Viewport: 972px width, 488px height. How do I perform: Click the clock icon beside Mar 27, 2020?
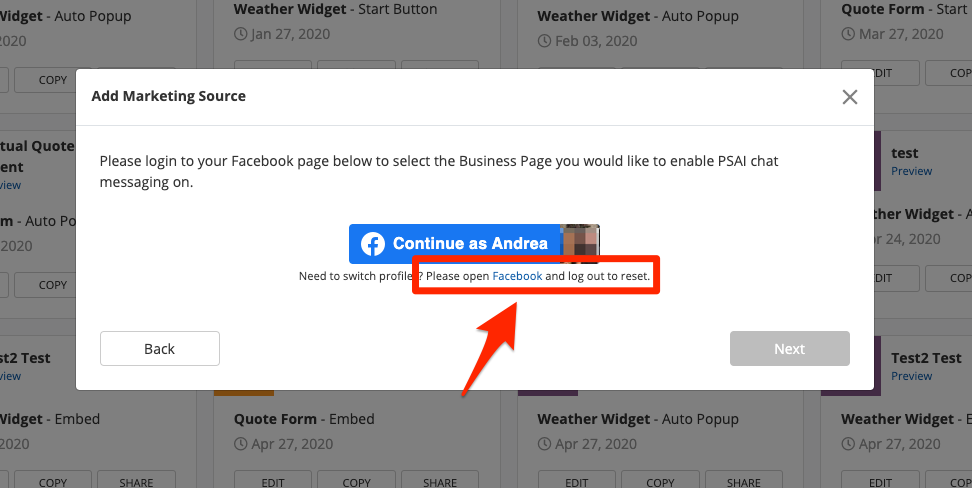tap(848, 33)
